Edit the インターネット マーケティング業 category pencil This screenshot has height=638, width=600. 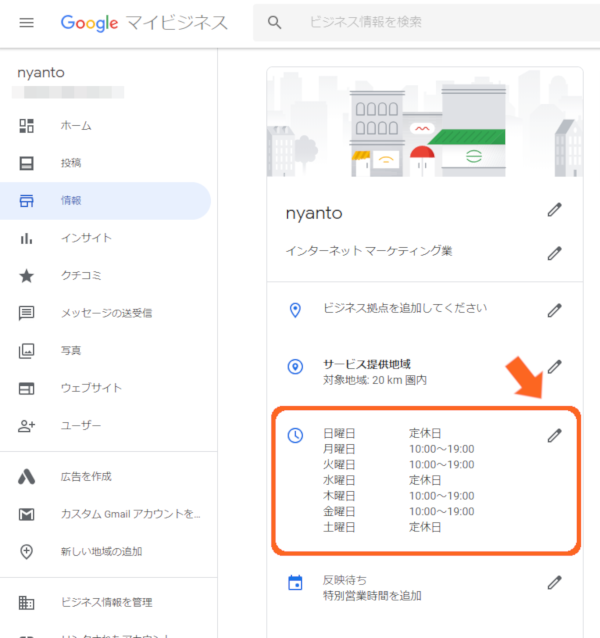pos(554,253)
